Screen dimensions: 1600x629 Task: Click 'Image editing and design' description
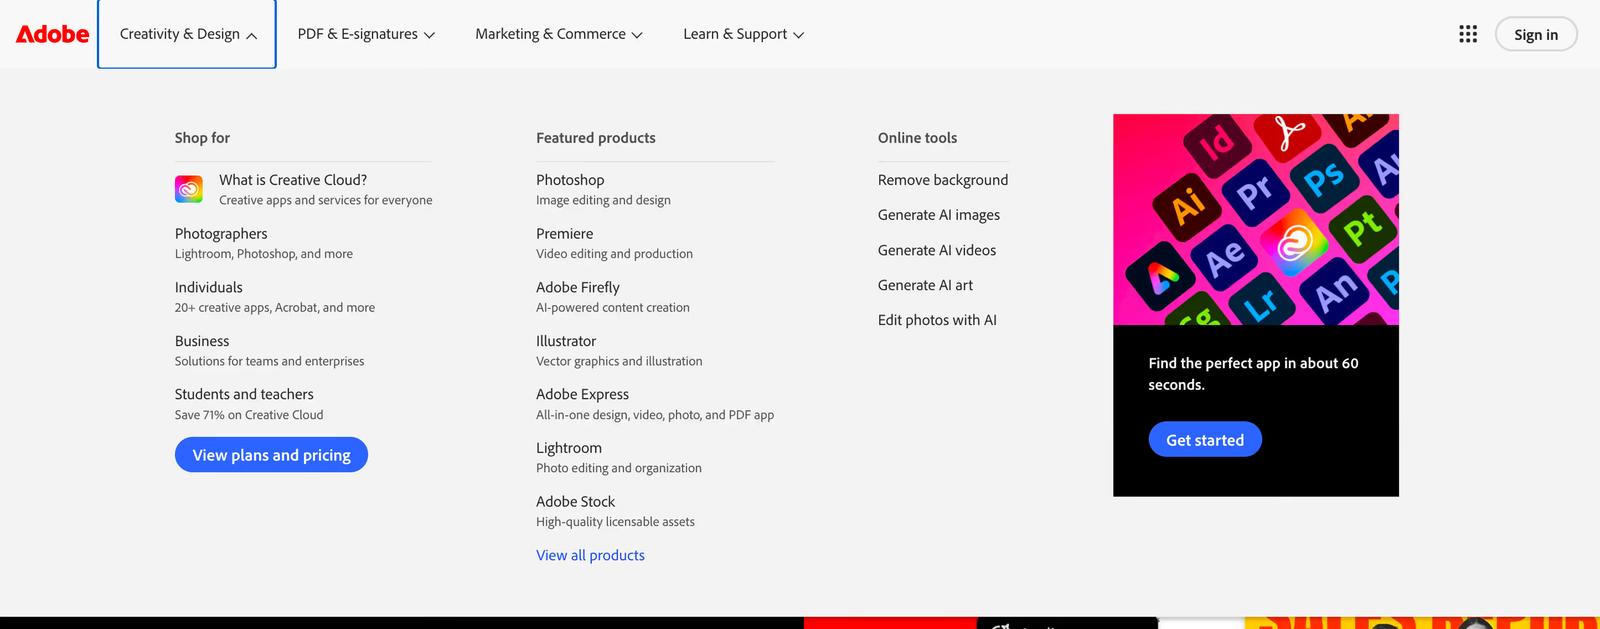point(603,200)
